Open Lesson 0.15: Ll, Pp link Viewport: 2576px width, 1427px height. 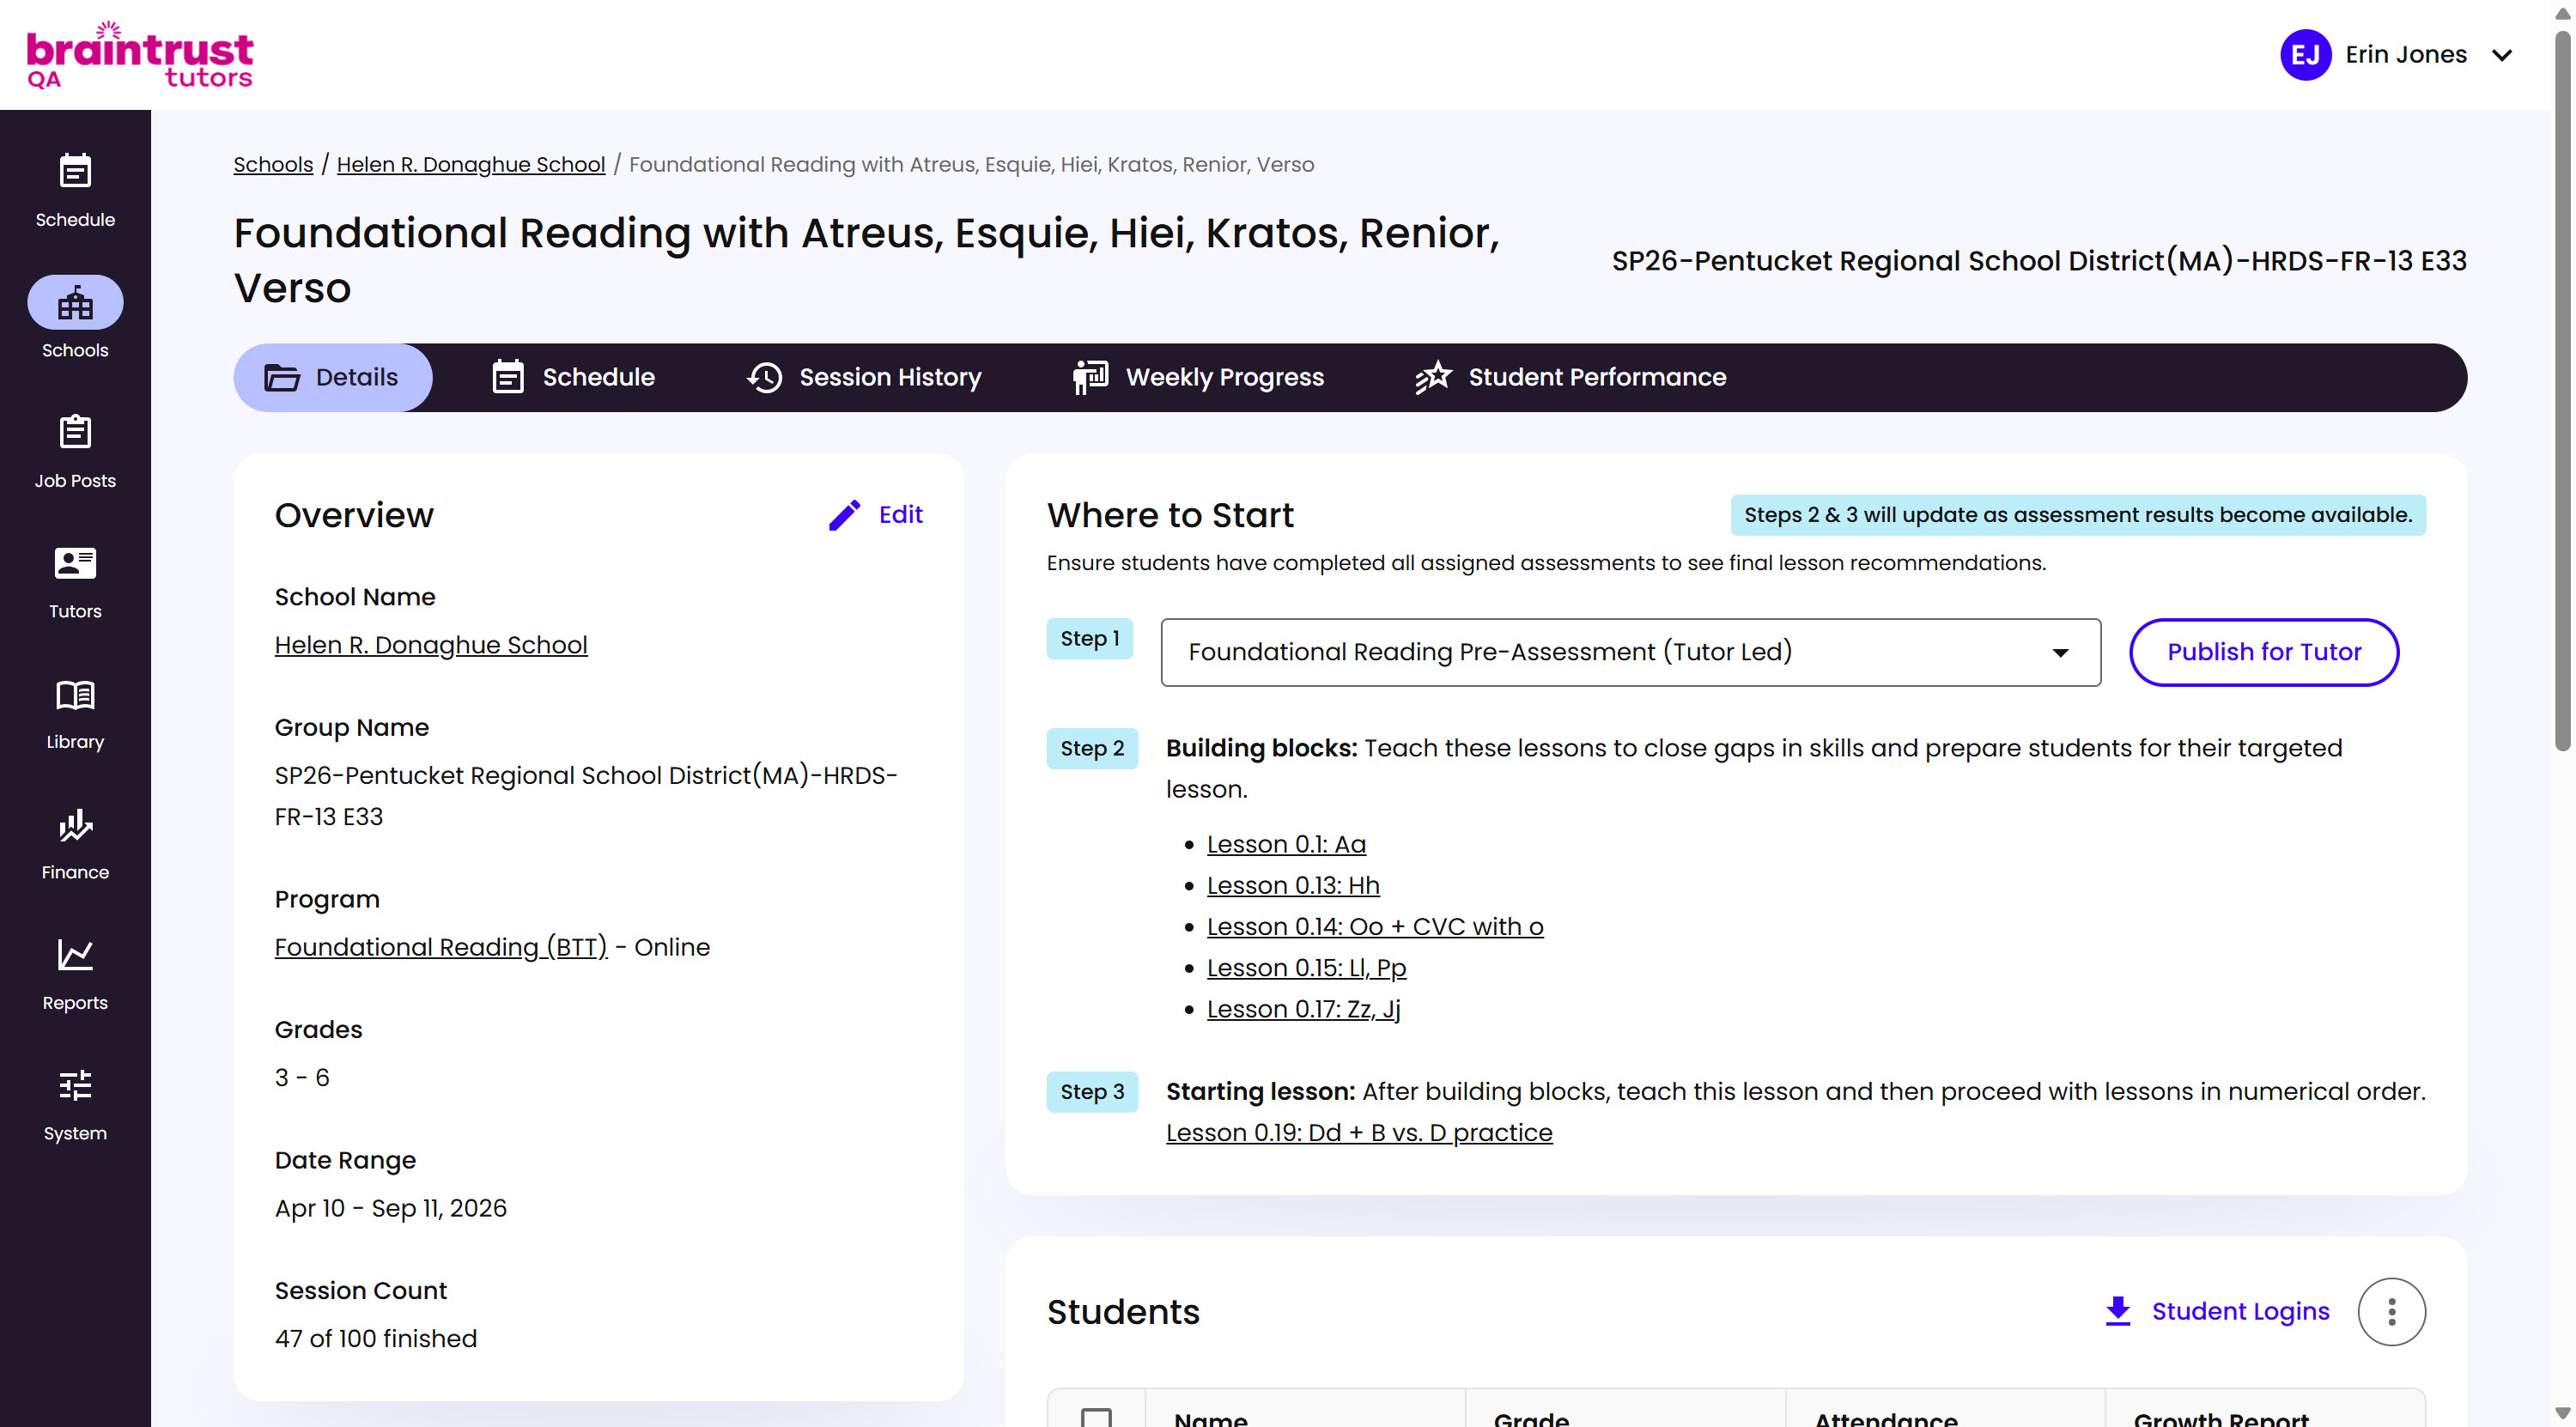(x=1306, y=968)
